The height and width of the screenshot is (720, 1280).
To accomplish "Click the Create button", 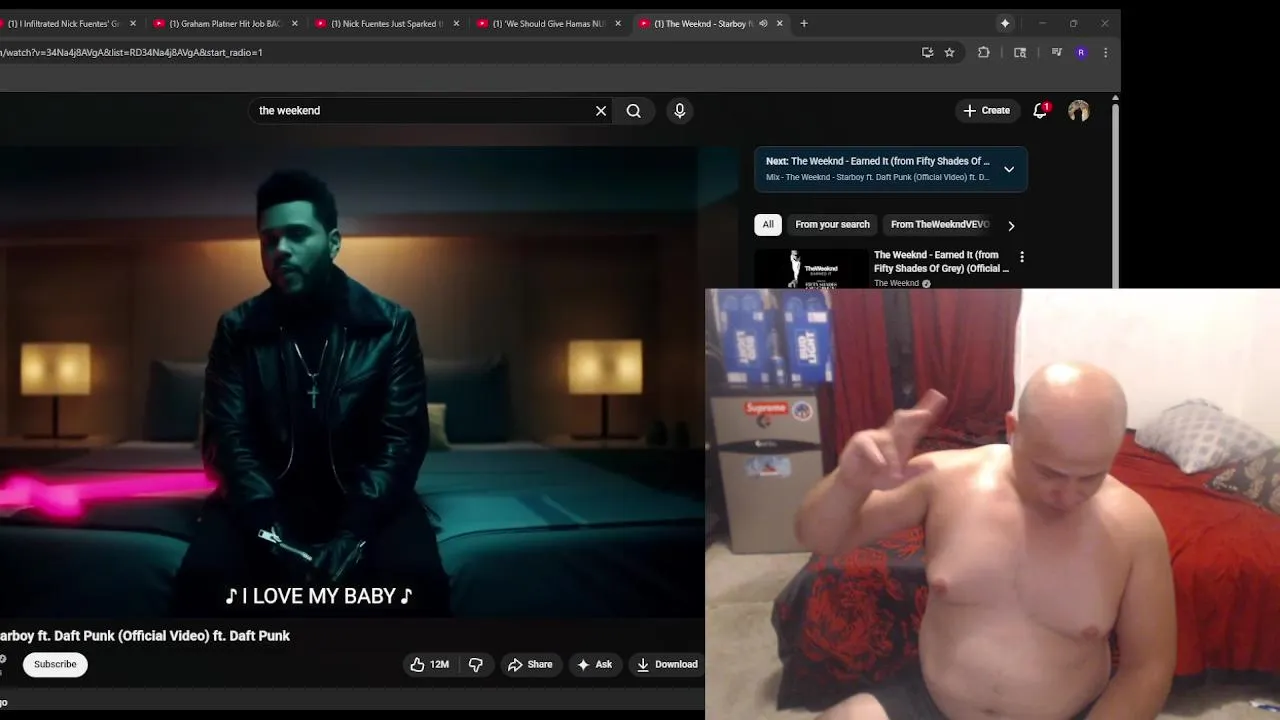I will [x=986, y=111].
